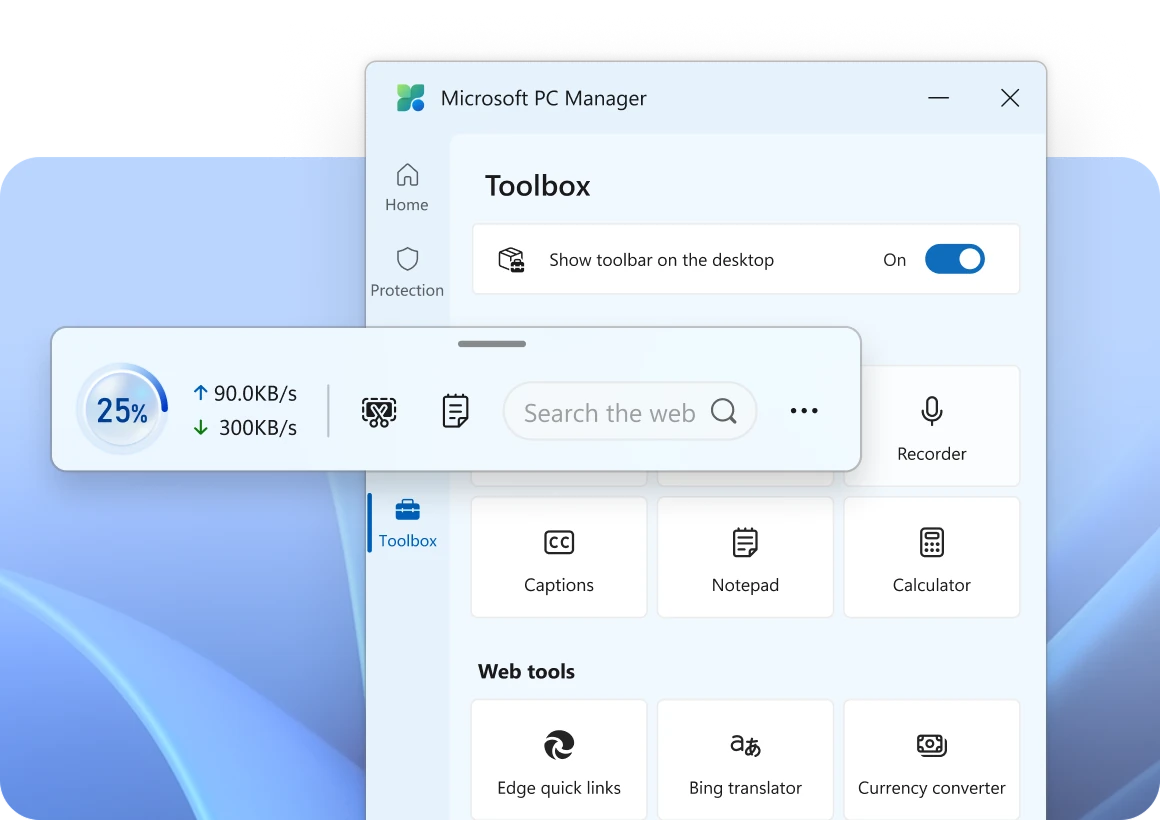Click the Currency converter icon
The width and height of the screenshot is (1160, 820).
point(931,745)
